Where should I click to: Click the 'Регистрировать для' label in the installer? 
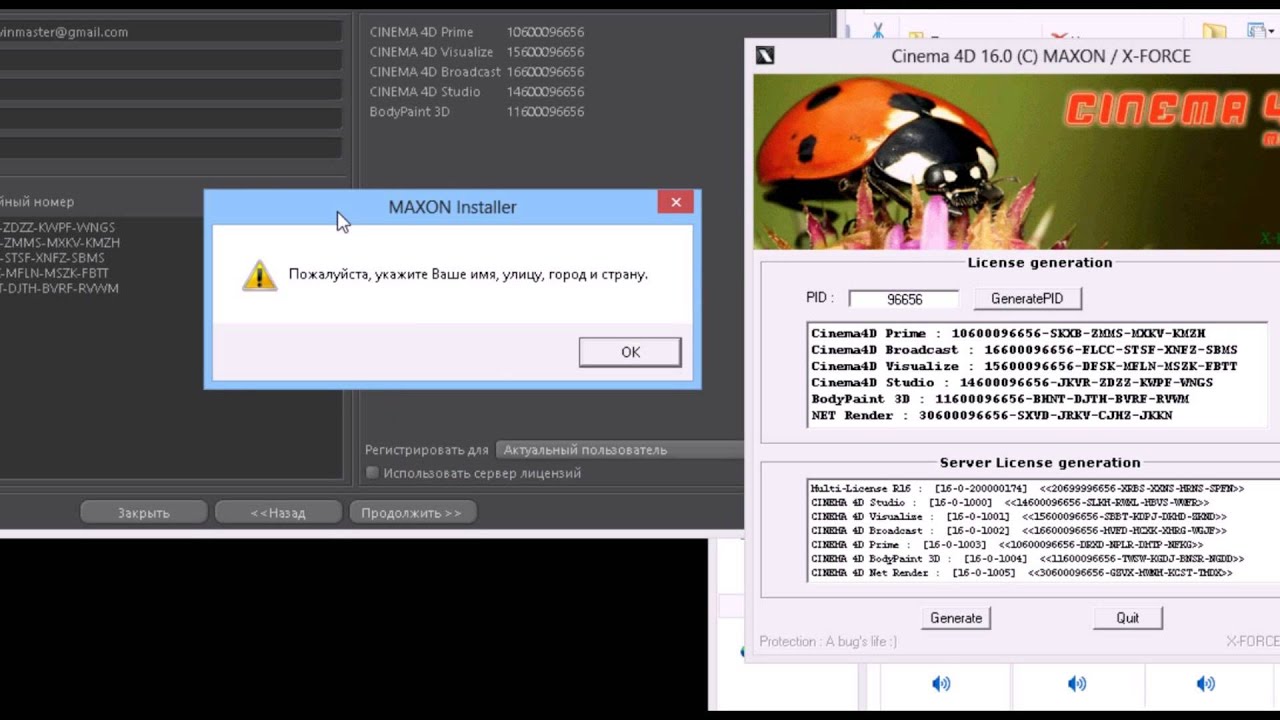click(427, 450)
